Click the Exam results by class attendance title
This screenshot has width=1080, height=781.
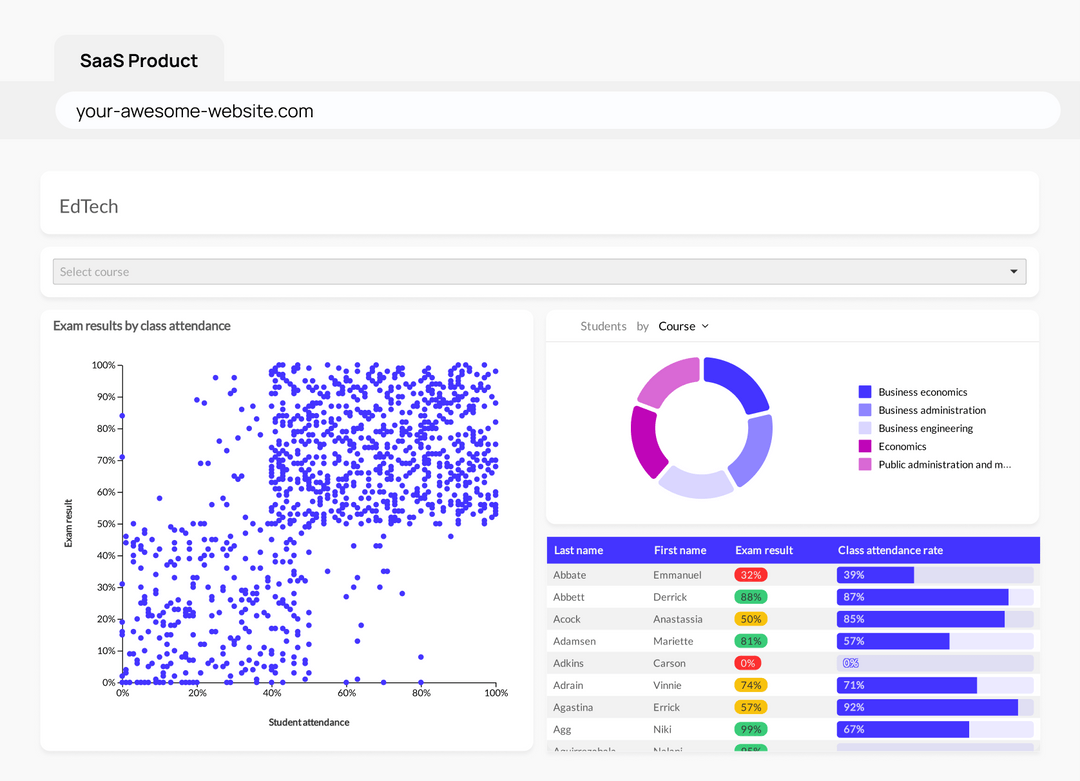(x=140, y=326)
